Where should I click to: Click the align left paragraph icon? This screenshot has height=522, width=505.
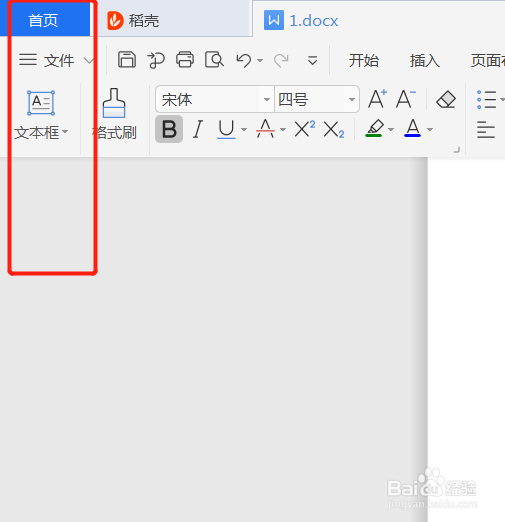[486, 130]
